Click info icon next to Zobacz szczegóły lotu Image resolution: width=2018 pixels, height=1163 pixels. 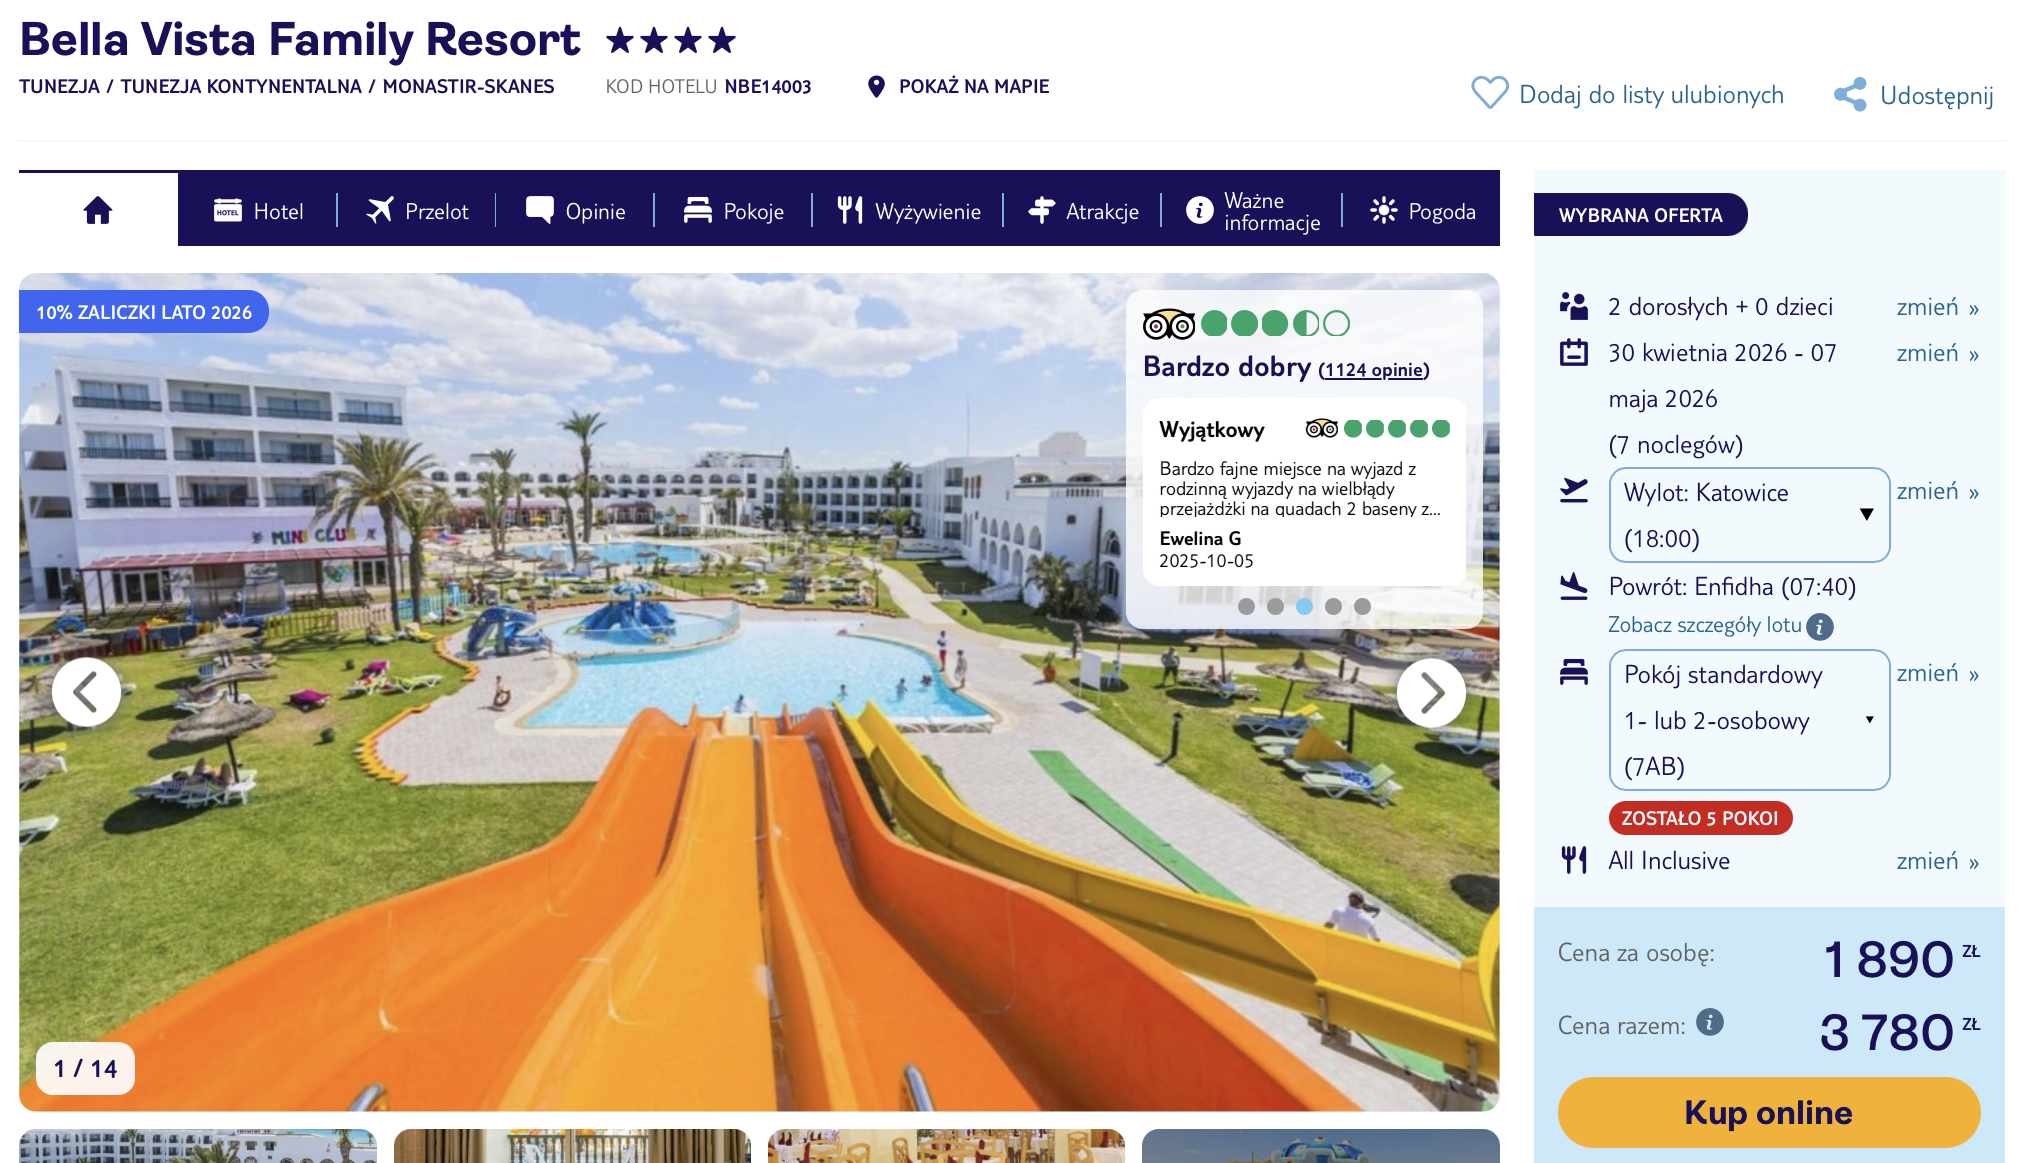[1820, 627]
